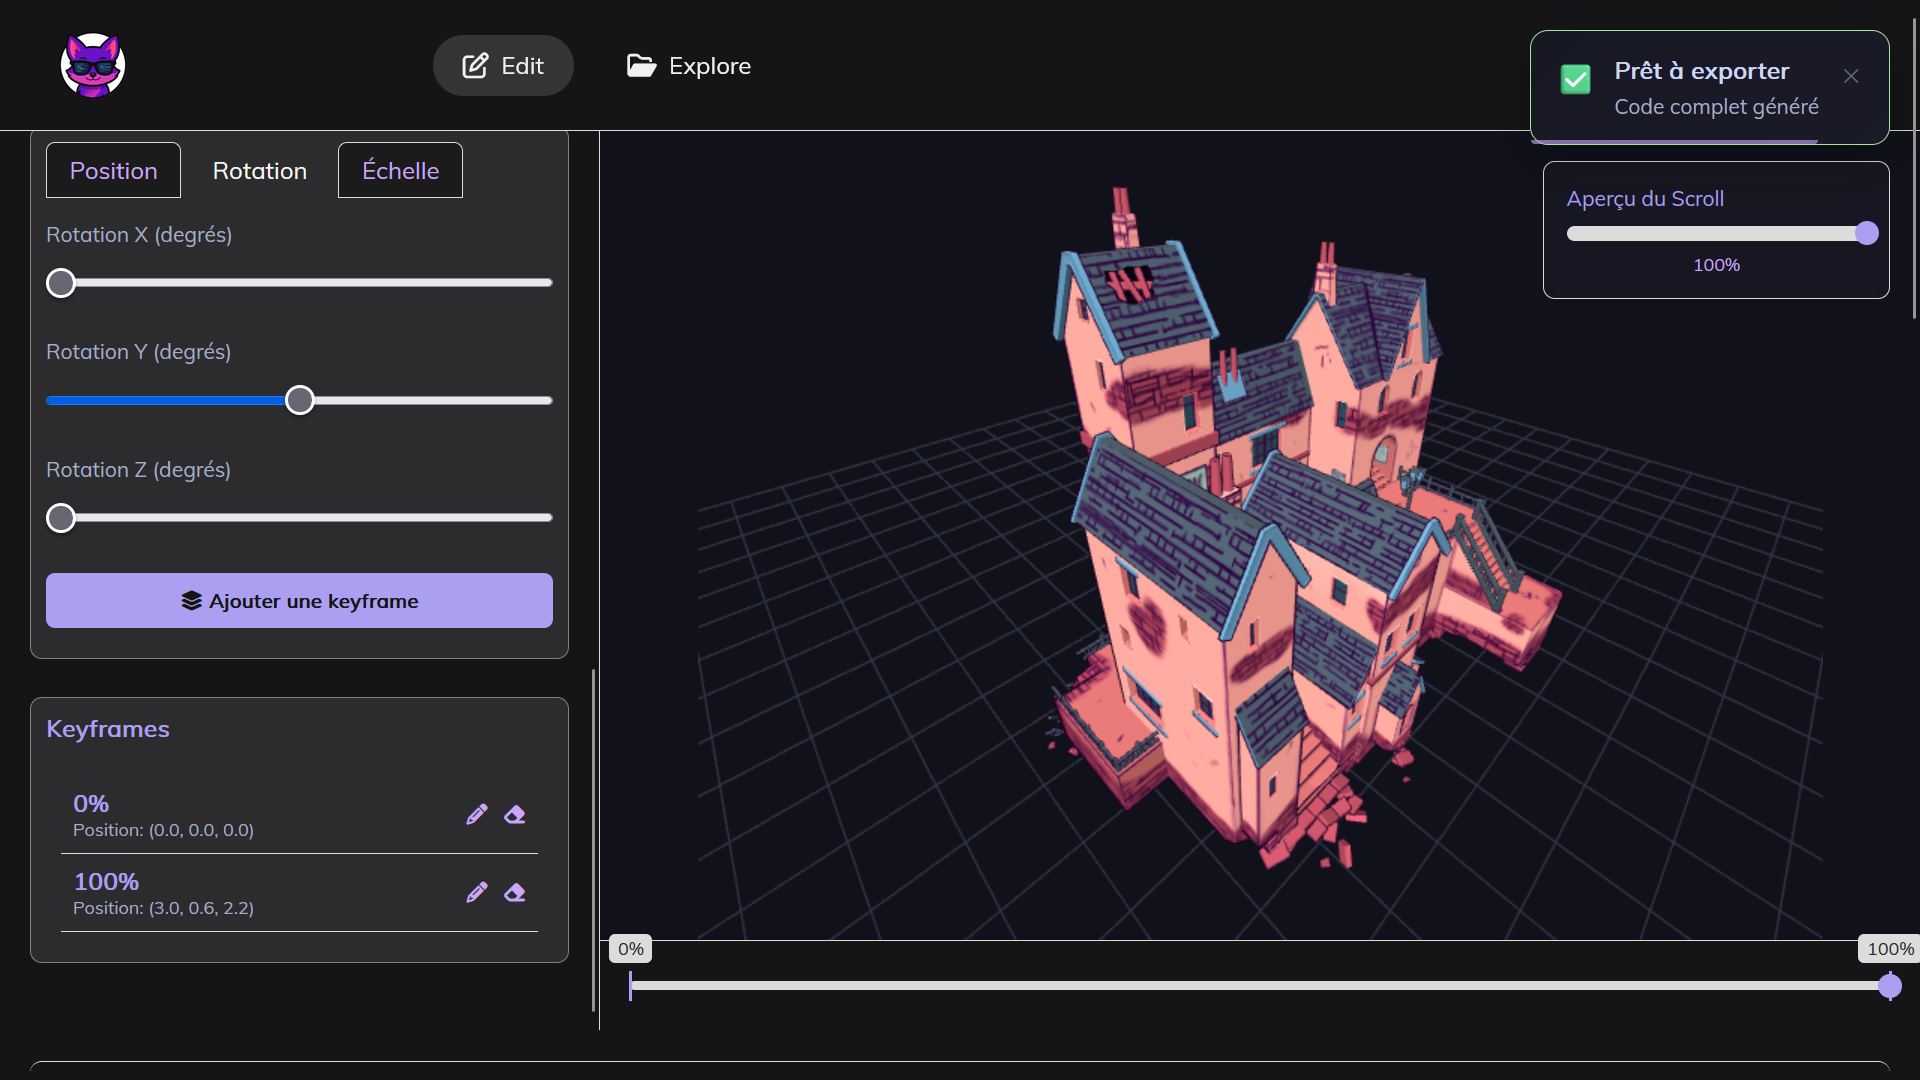
Task: Click the purple cat mascot logo
Action: [92, 64]
